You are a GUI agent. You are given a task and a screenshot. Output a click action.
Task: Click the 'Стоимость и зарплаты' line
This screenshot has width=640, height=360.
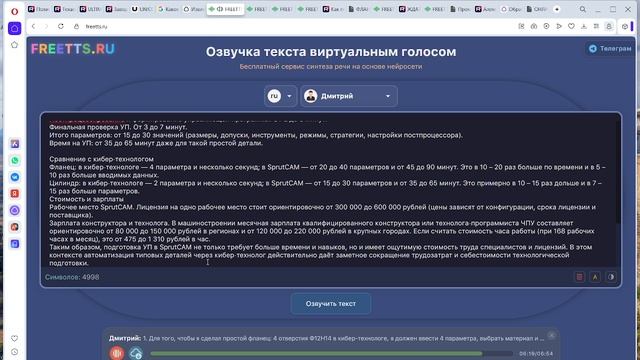87,199
